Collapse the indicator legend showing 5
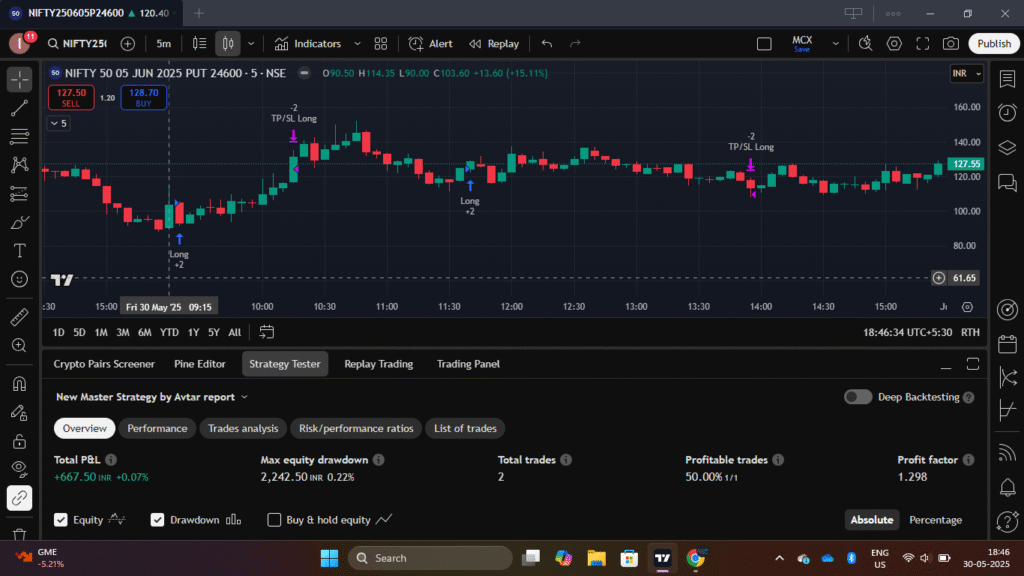The width and height of the screenshot is (1024, 576). [59, 123]
